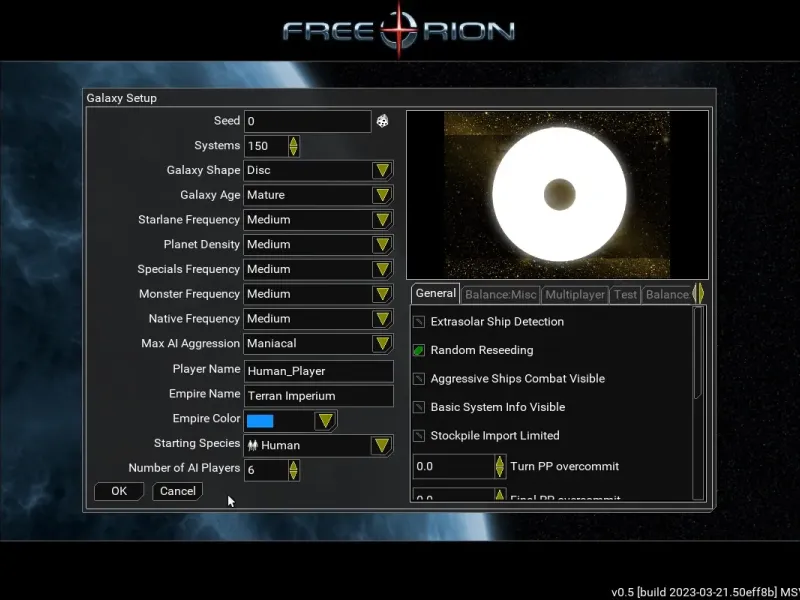Click the Turn PP overcommit value field
This screenshot has width=800, height=600.
pos(454,466)
